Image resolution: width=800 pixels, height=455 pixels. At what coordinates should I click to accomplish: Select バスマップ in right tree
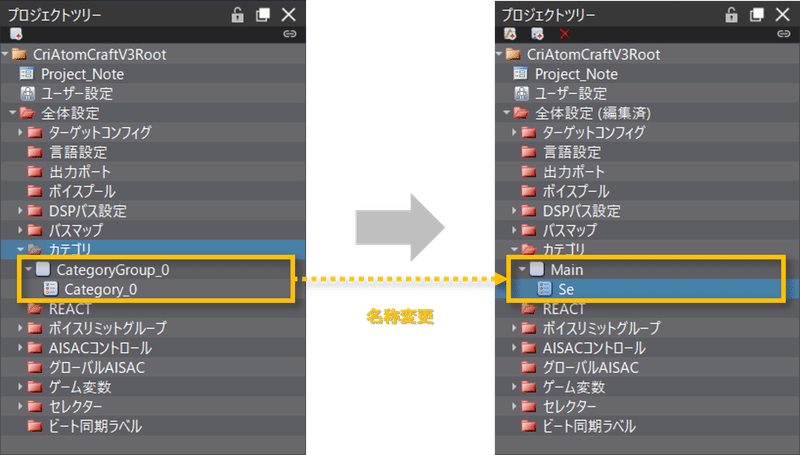coord(569,230)
